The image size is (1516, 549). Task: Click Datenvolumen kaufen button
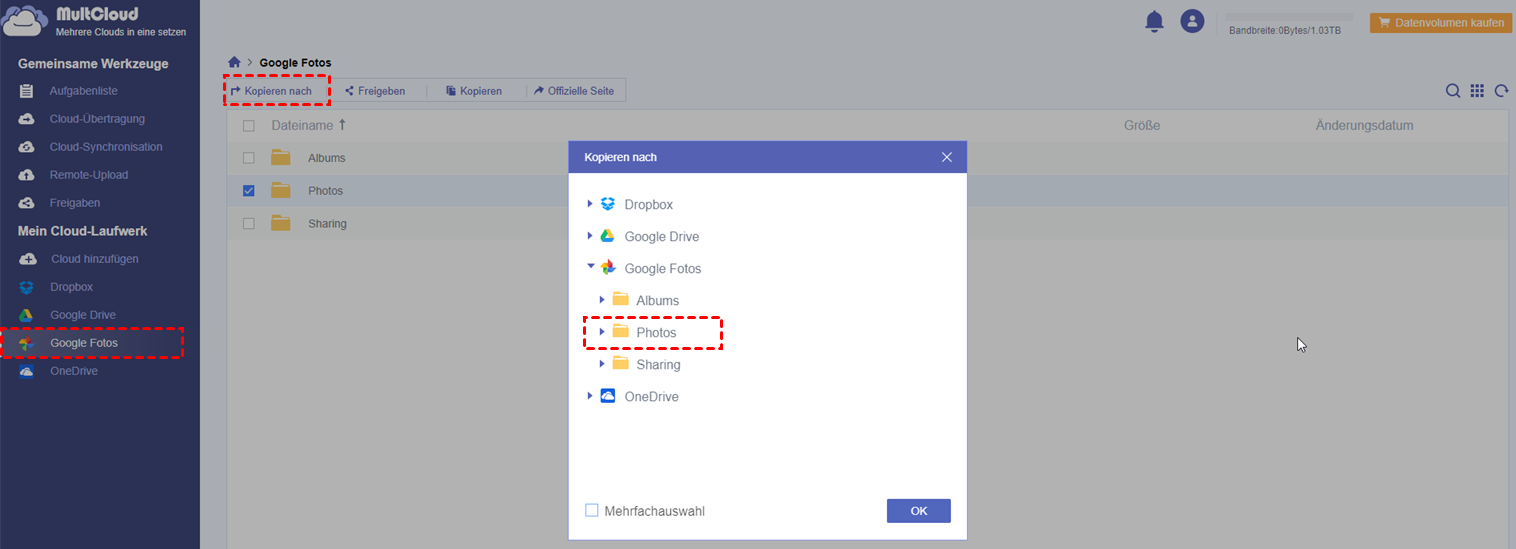1440,22
